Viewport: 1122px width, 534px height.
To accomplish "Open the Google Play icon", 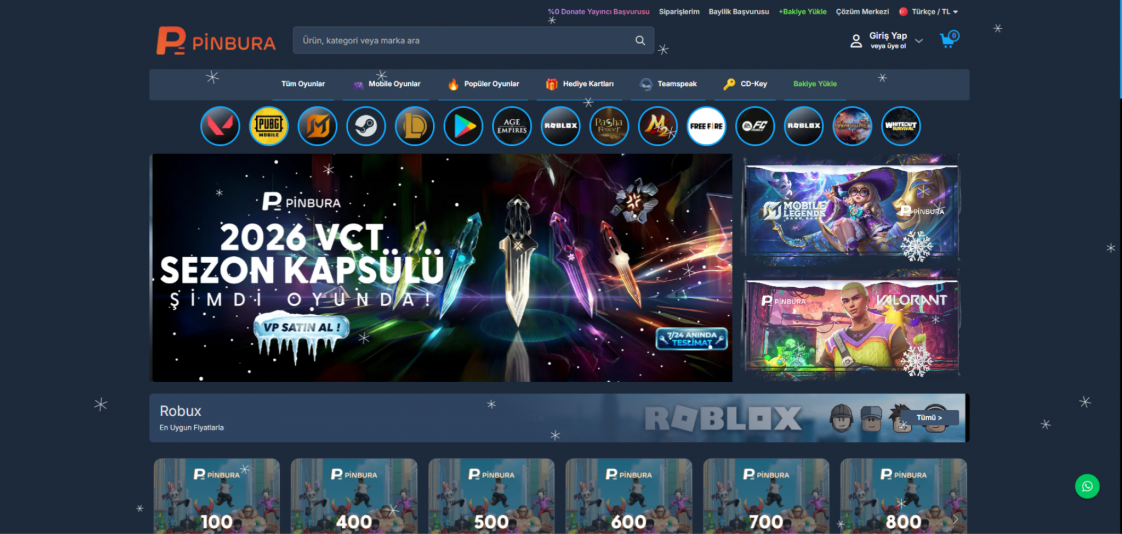I will coord(463,126).
